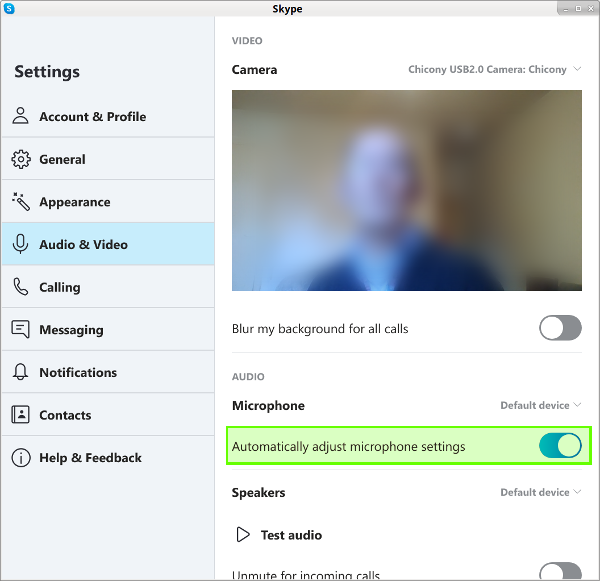
Task: Minimize the Skype window
Action: click(566, 8)
